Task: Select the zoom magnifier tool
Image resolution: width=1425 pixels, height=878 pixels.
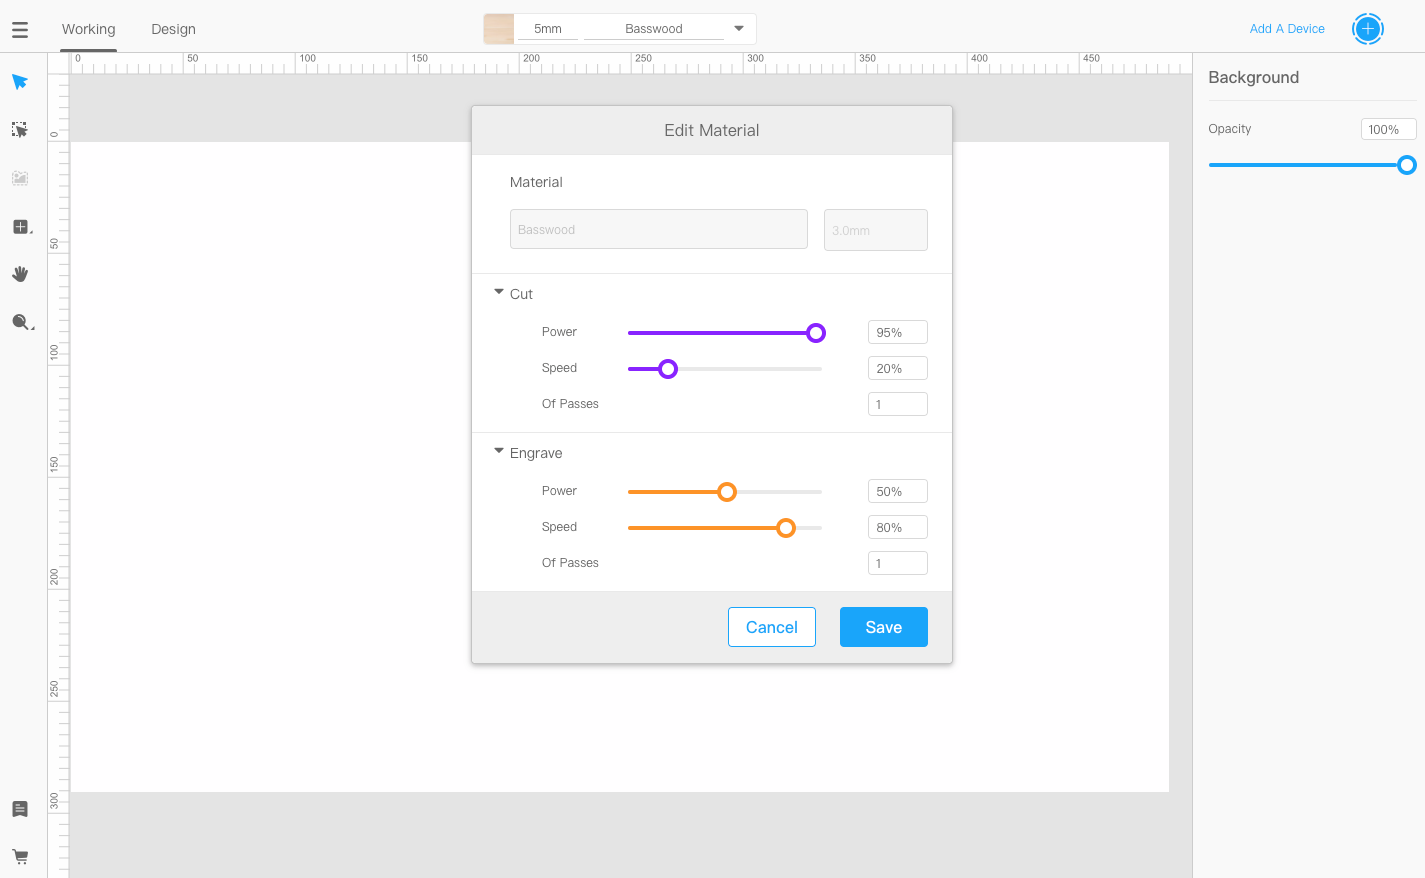Action: (22, 322)
